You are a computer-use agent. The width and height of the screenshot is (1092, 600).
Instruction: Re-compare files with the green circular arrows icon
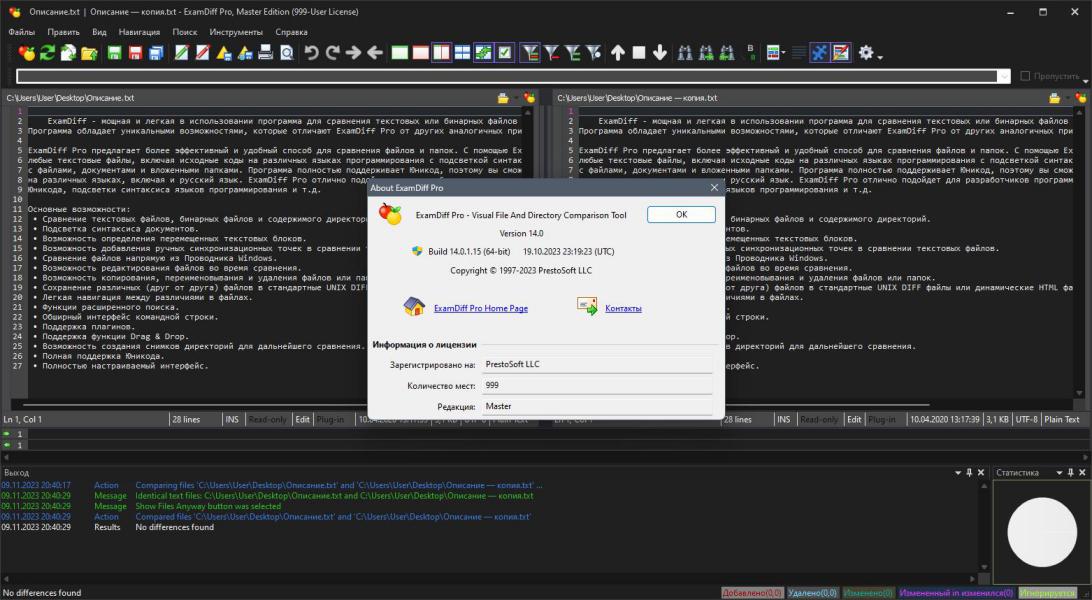tap(47, 53)
